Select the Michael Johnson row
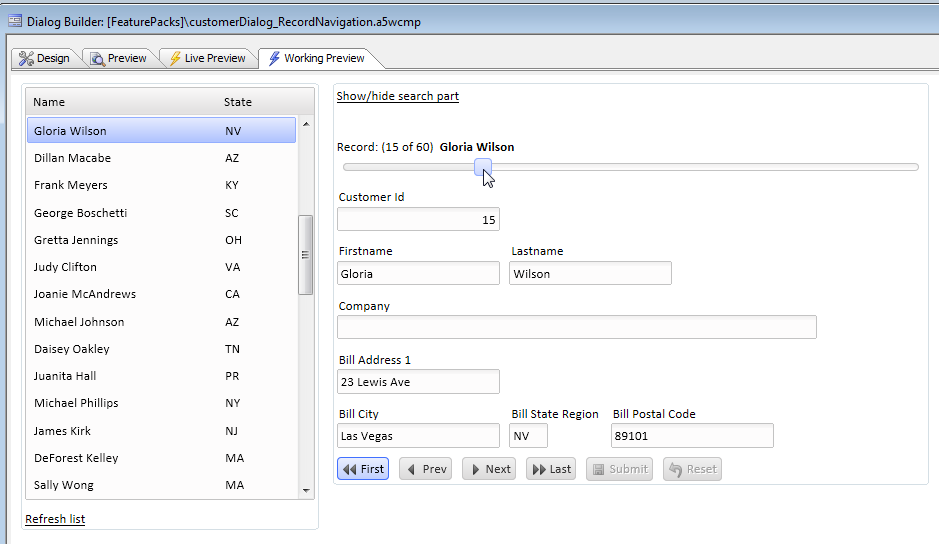The image size is (939, 544). coord(162,322)
